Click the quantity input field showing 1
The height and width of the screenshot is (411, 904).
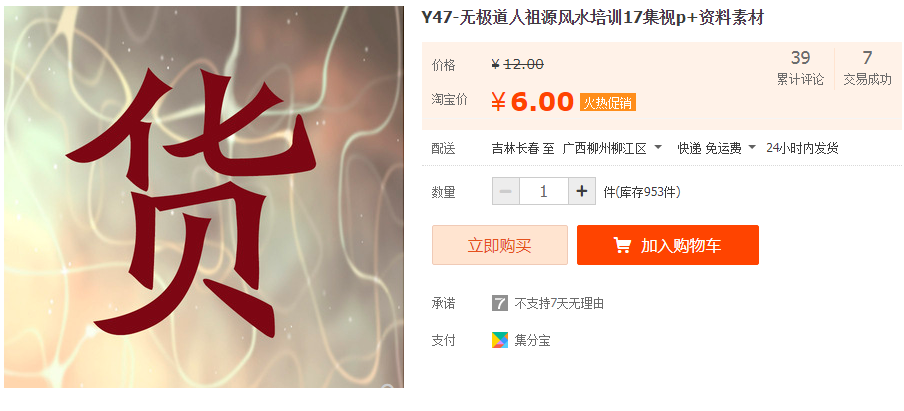coord(544,191)
